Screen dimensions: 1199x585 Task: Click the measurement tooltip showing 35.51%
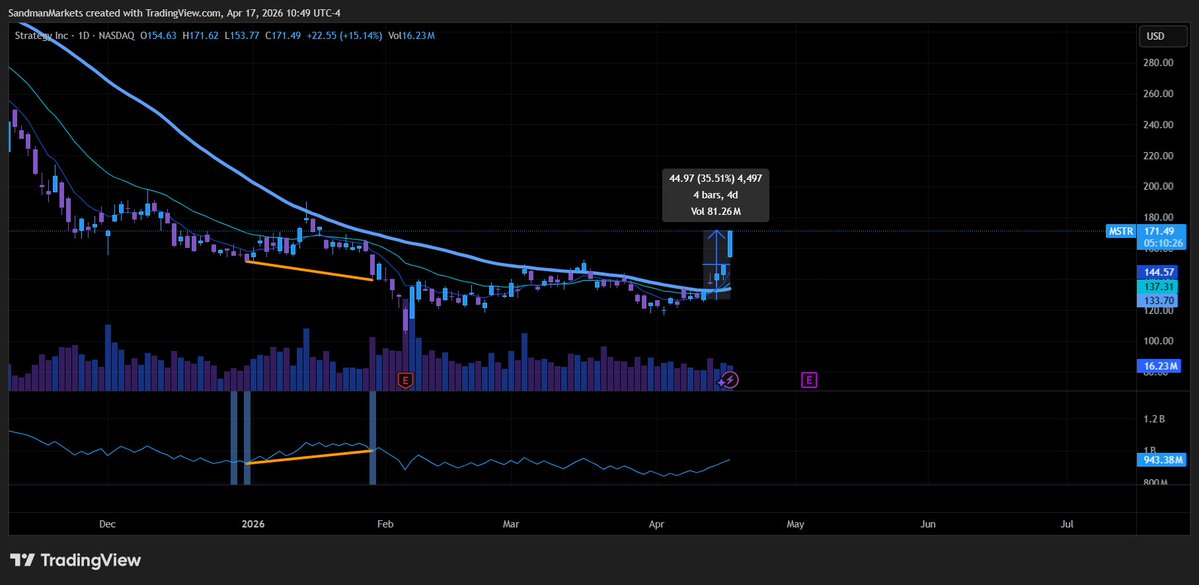click(x=715, y=195)
